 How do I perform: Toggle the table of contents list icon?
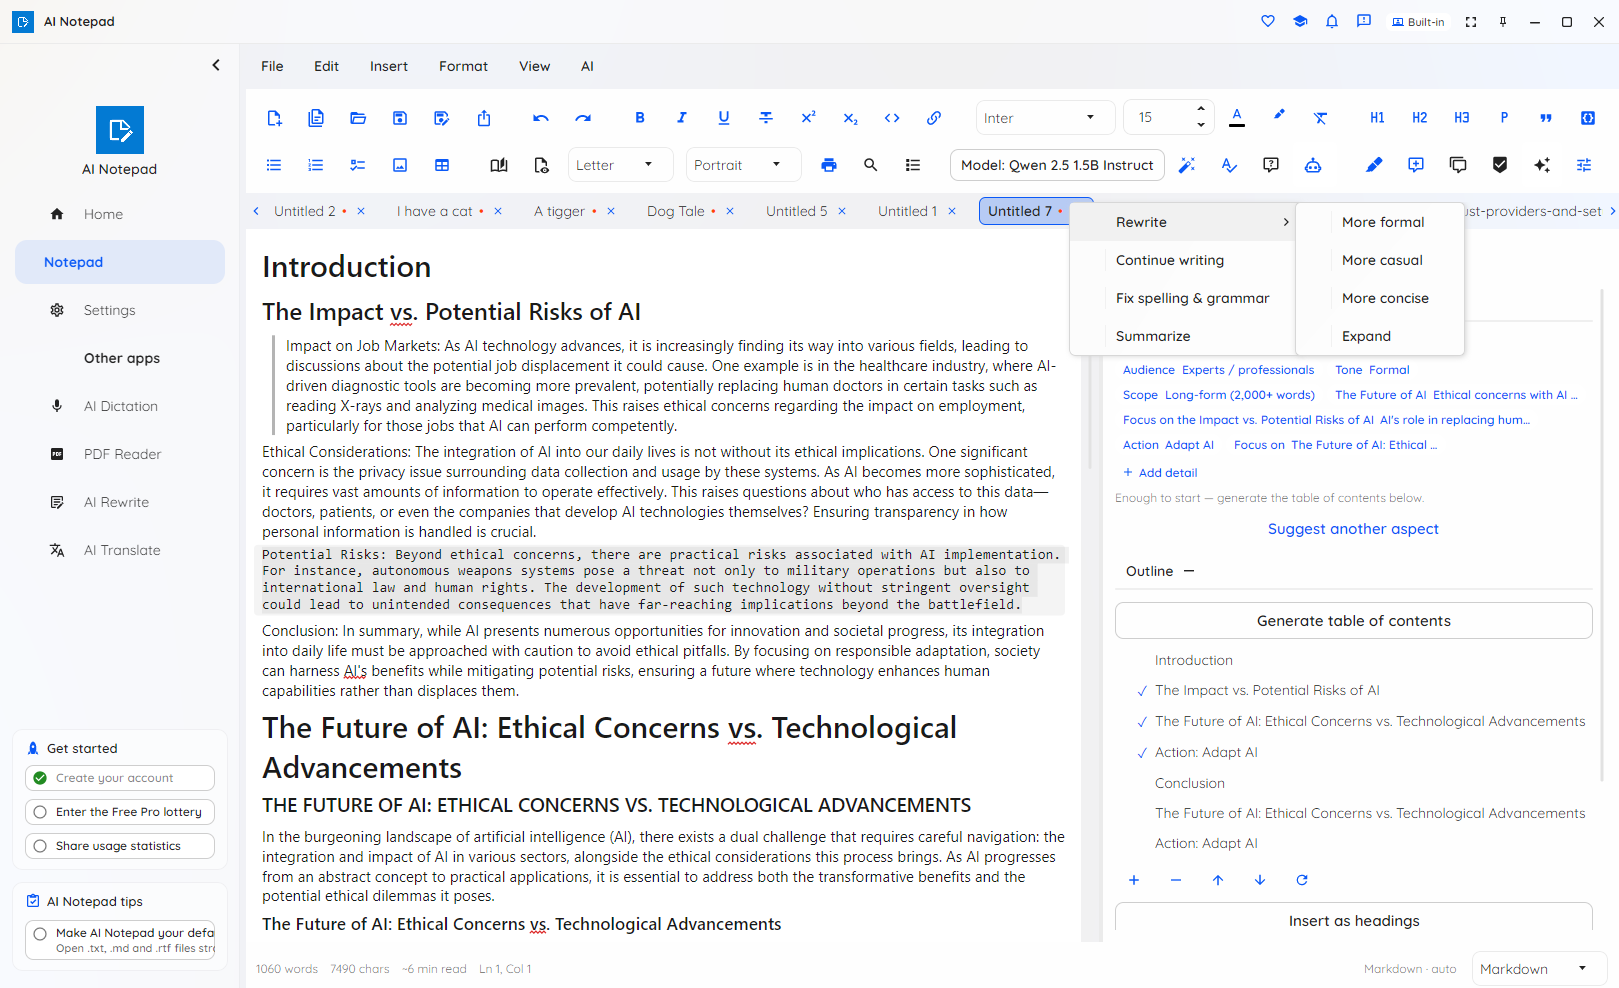point(913,165)
